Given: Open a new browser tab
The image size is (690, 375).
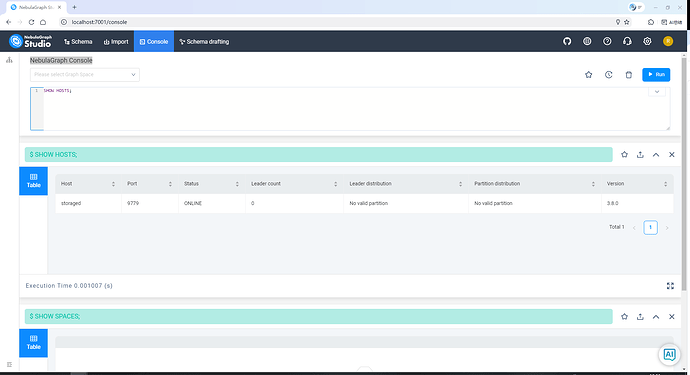Looking at the screenshot, I should (x=74, y=7).
